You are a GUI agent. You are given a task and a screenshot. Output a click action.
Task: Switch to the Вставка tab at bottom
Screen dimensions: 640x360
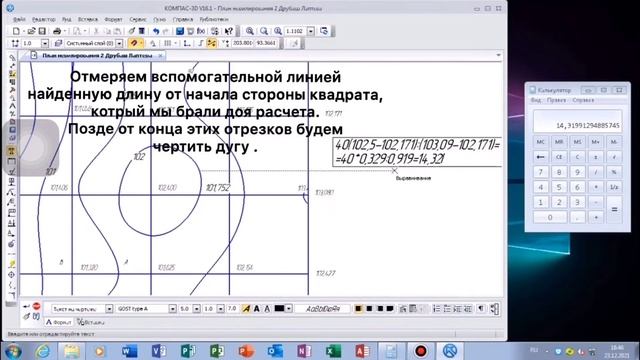[91, 322]
